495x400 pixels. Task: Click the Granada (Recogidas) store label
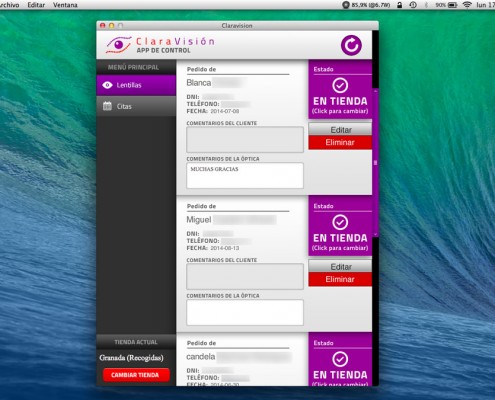click(131, 358)
